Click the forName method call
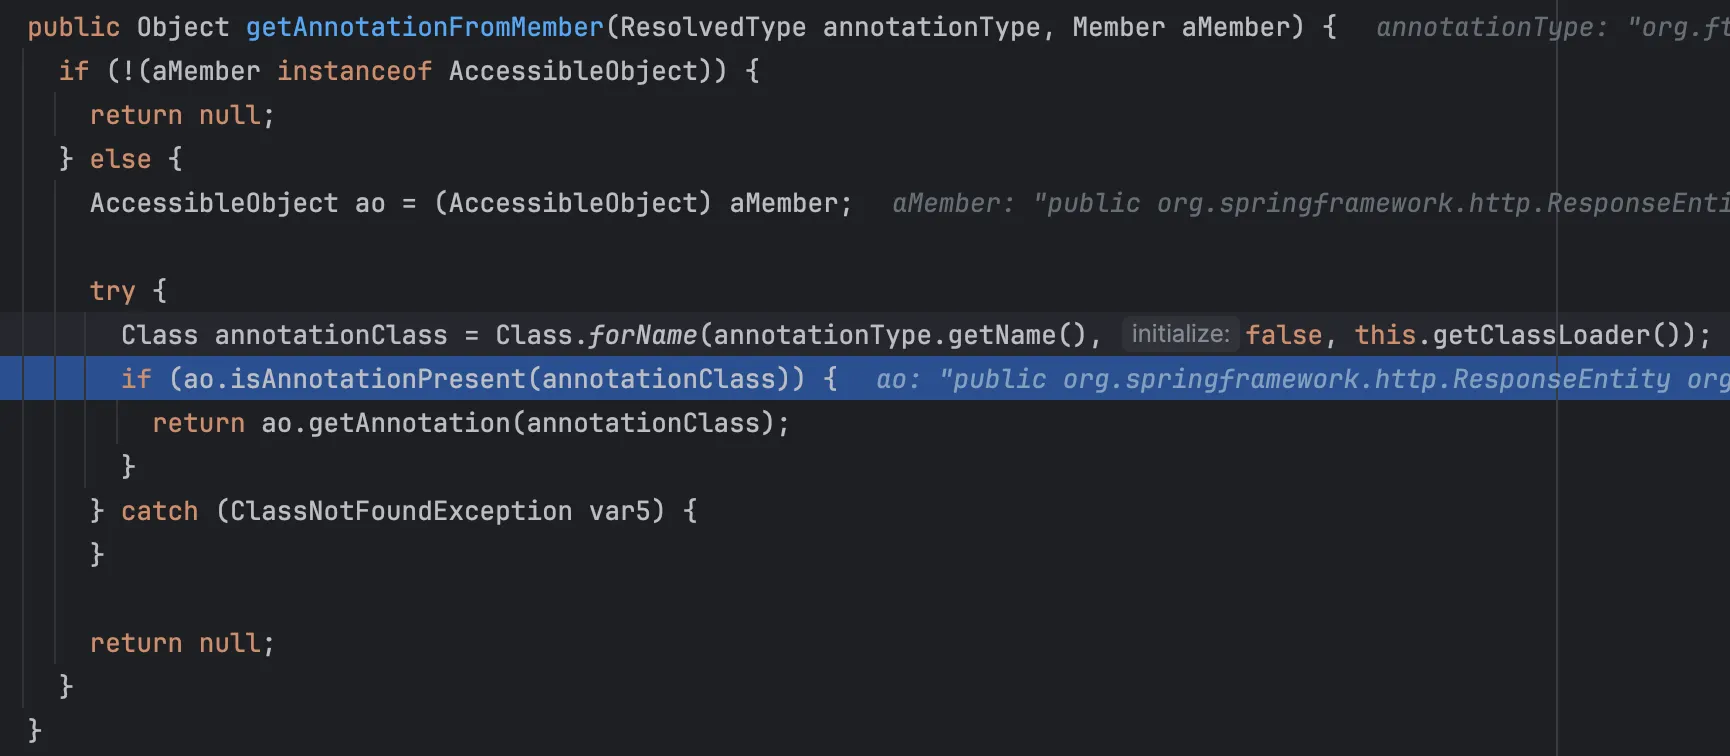This screenshot has height=756, width=1730. [x=642, y=335]
